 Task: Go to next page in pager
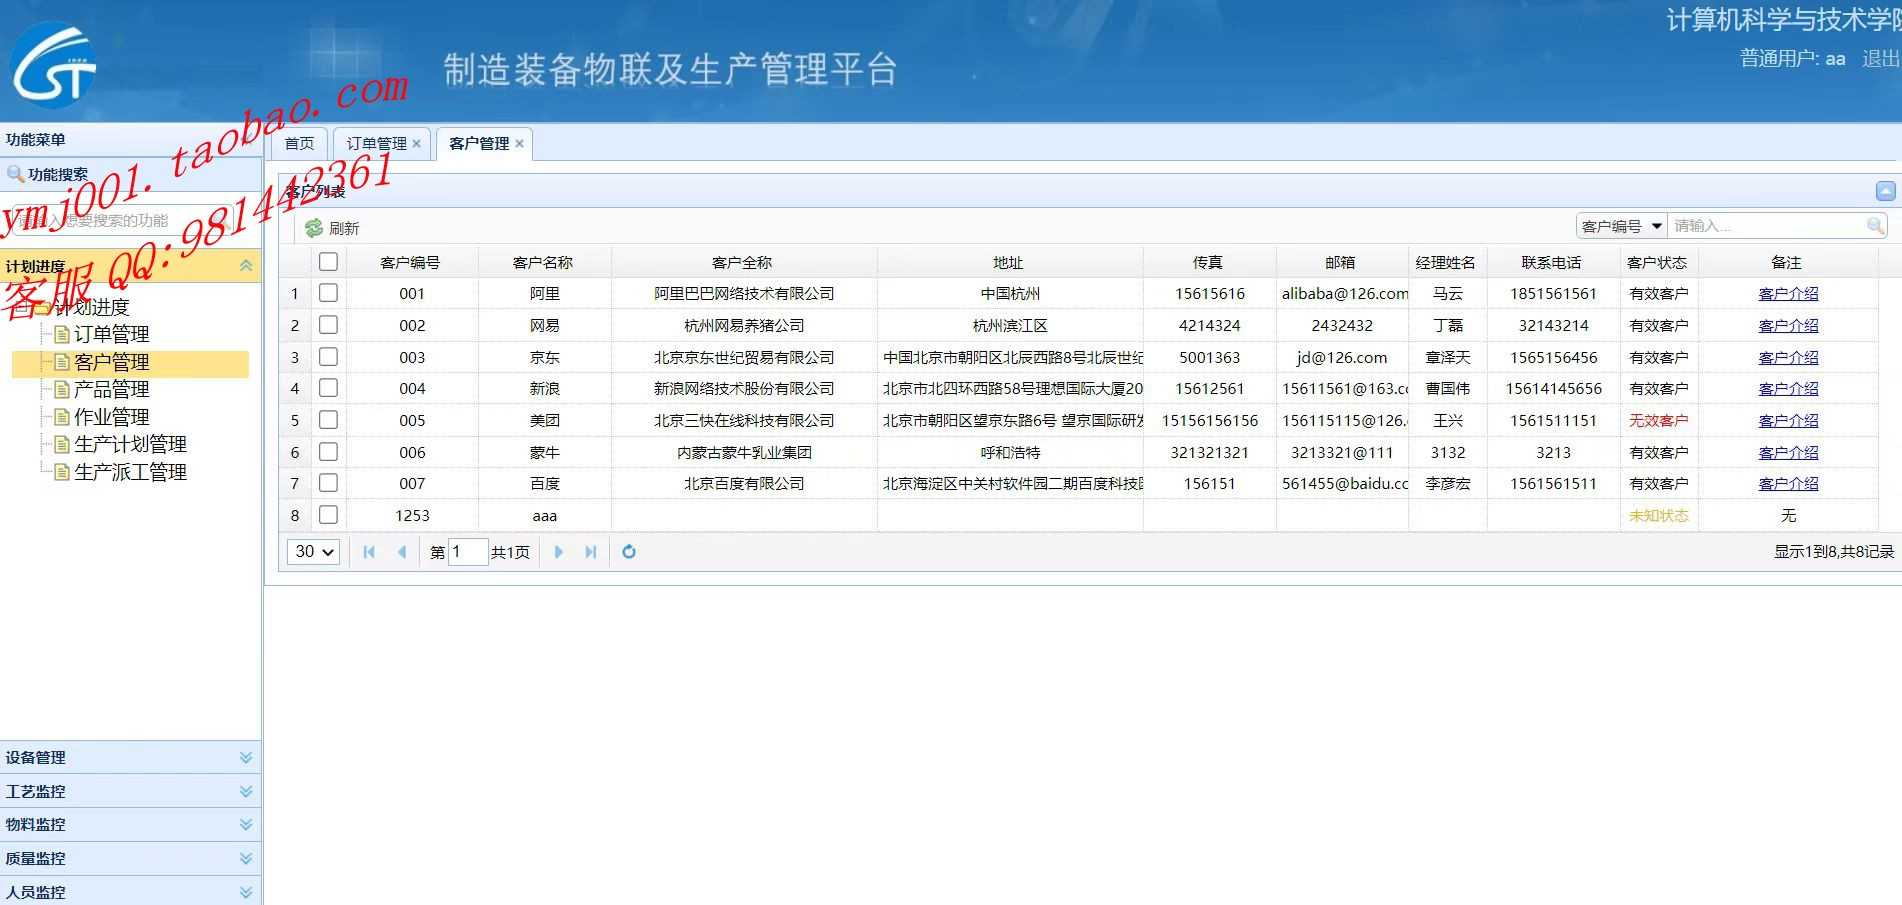(559, 552)
